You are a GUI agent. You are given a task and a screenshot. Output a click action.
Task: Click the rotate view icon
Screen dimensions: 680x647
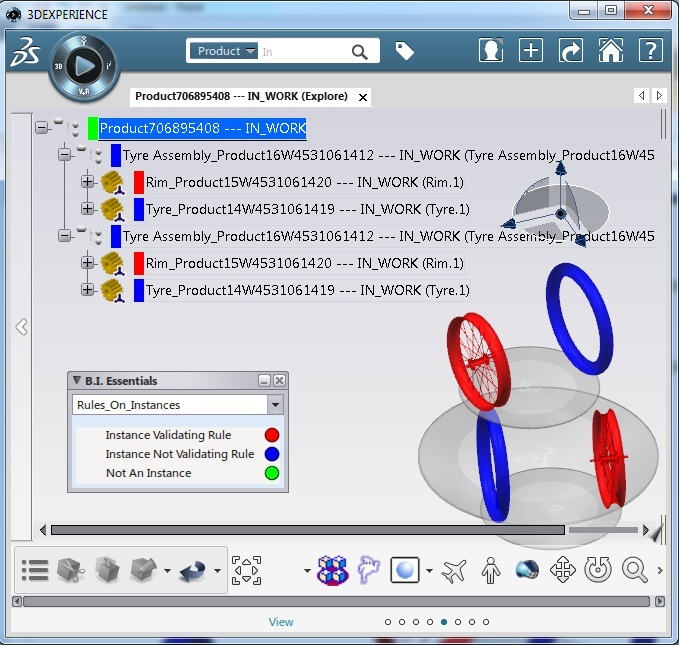[x=598, y=570]
